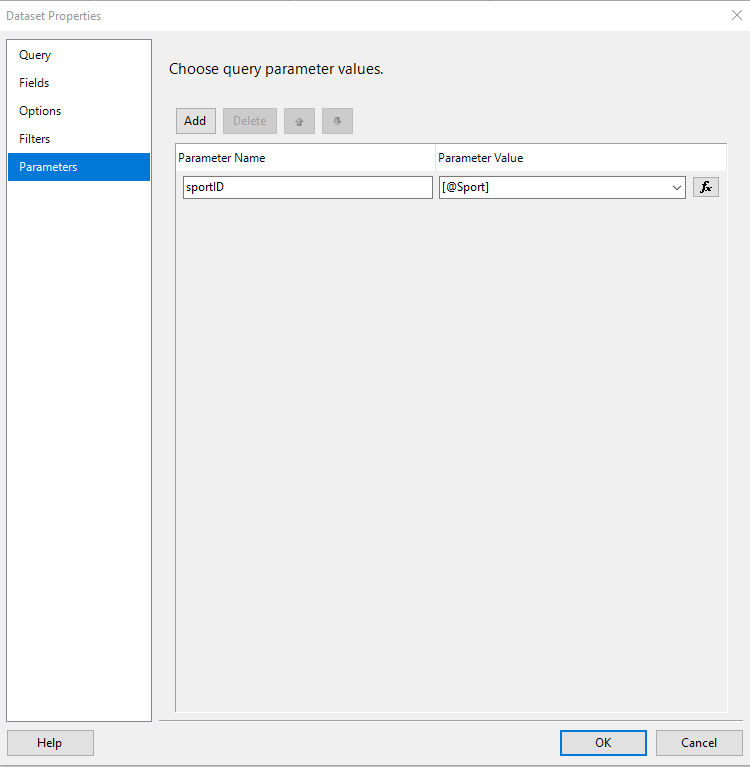The height and width of the screenshot is (767, 750).
Task: Close the Dataset Properties dialog
Action: coord(736,15)
